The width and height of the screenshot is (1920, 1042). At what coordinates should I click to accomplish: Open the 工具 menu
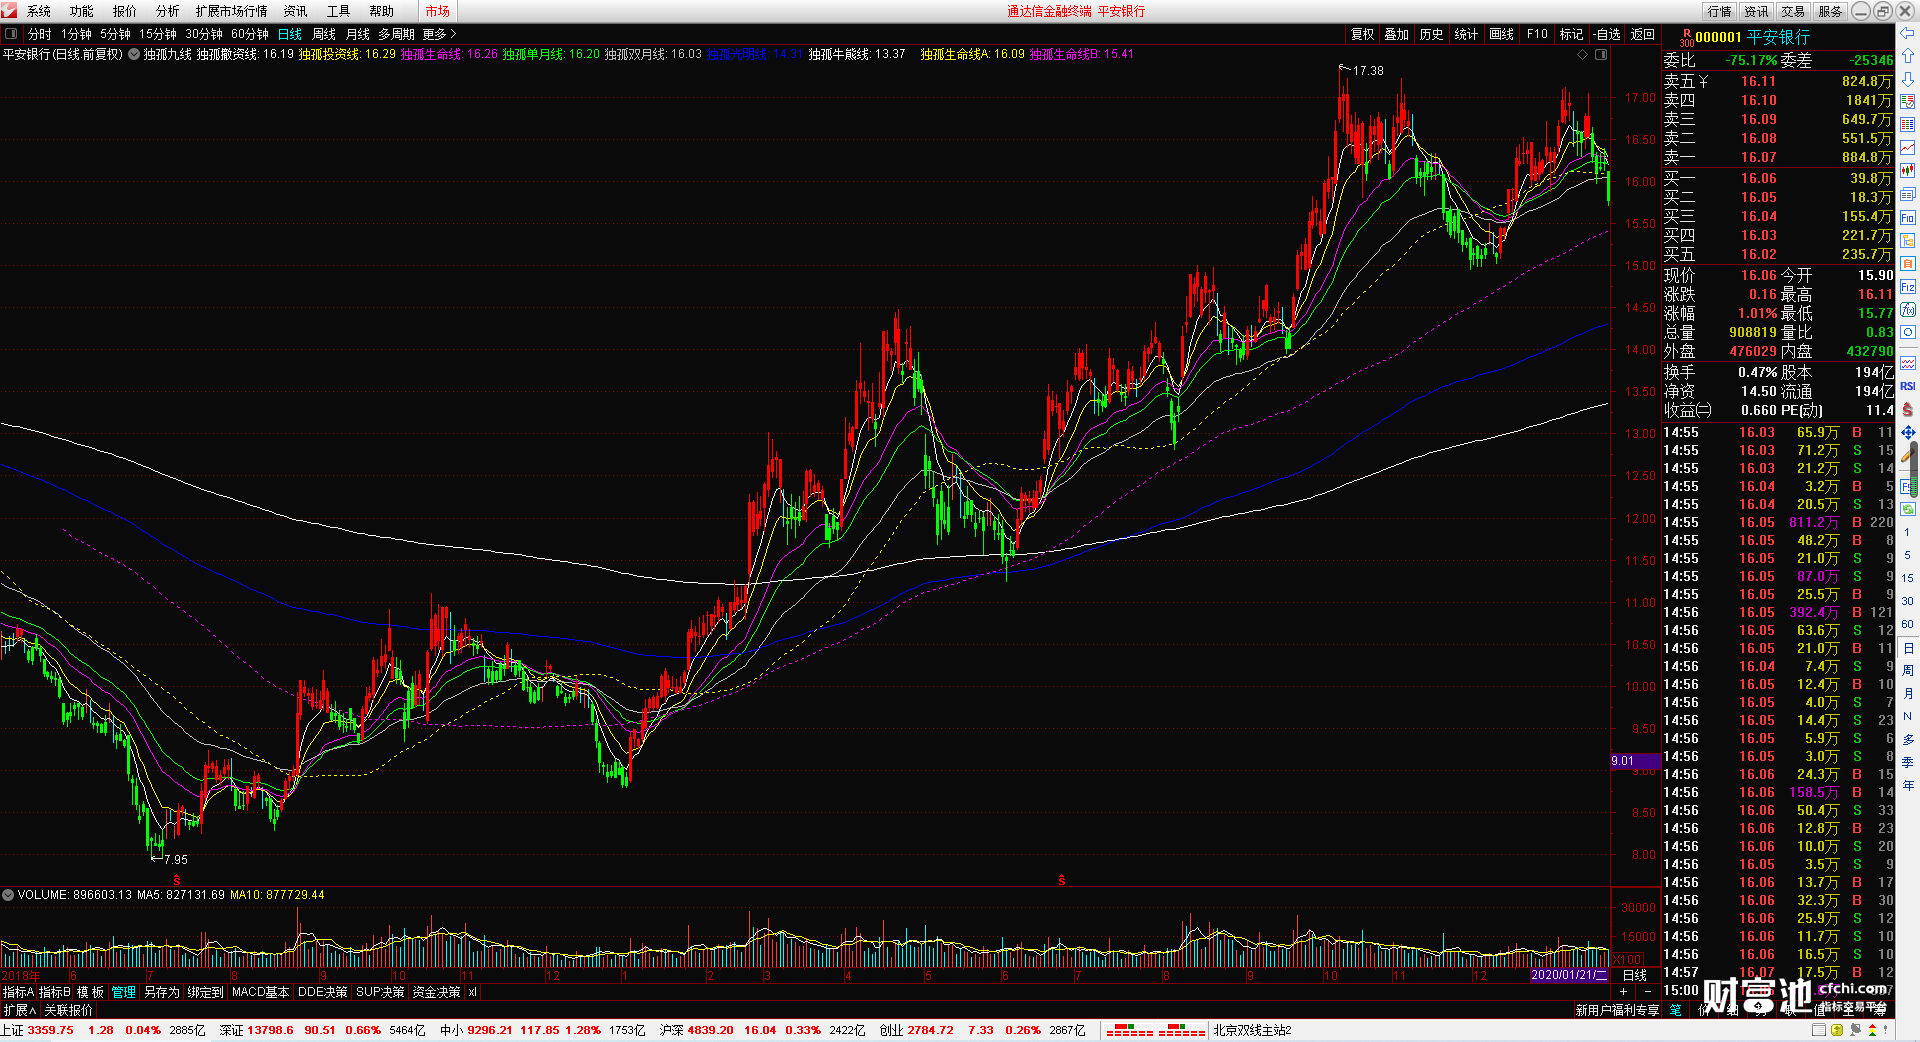click(x=338, y=11)
